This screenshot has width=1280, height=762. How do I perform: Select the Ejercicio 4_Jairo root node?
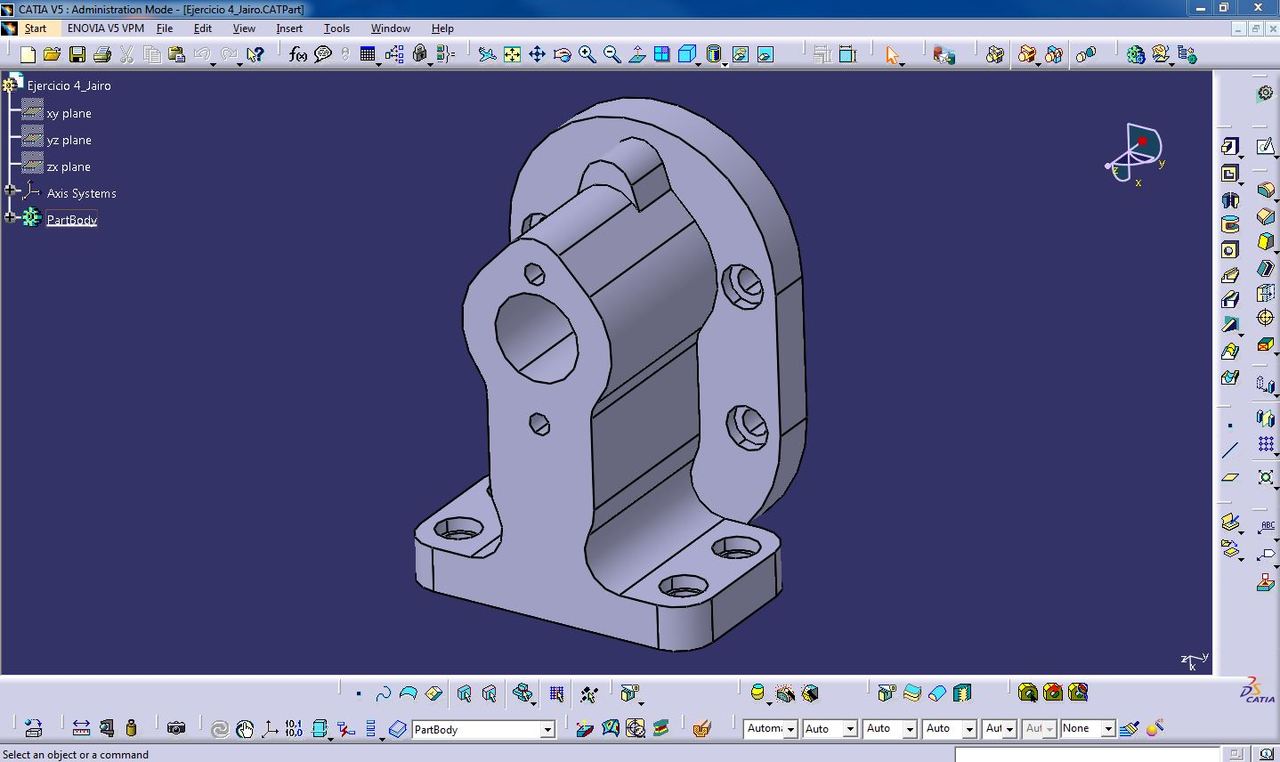(69, 86)
